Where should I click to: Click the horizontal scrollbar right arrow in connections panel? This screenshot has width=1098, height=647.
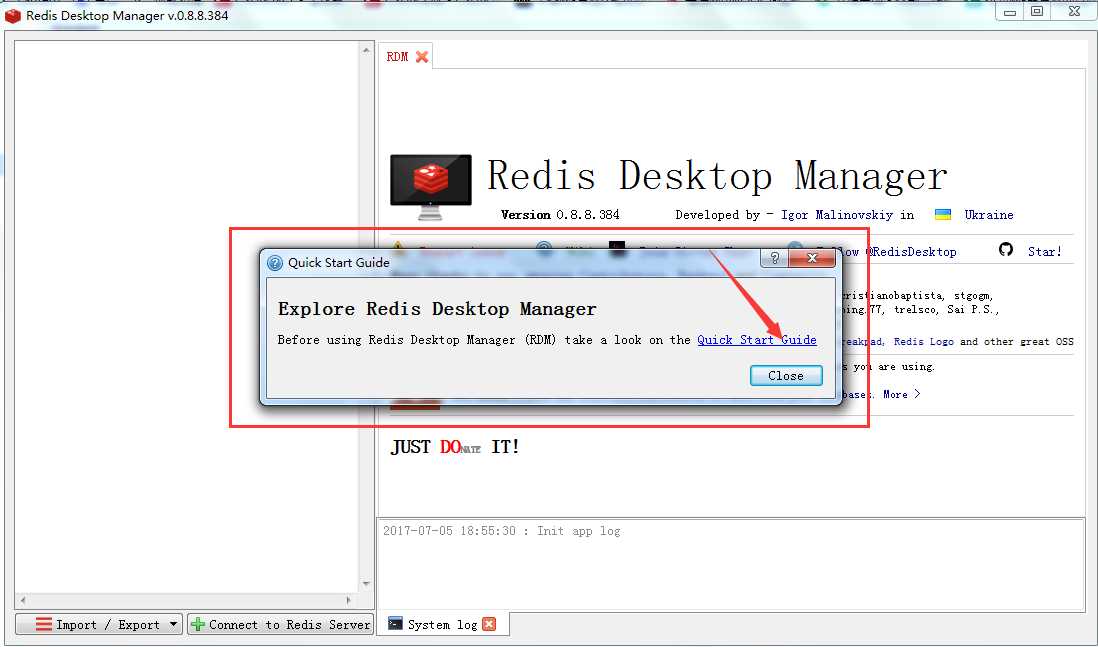pyautogui.click(x=349, y=600)
